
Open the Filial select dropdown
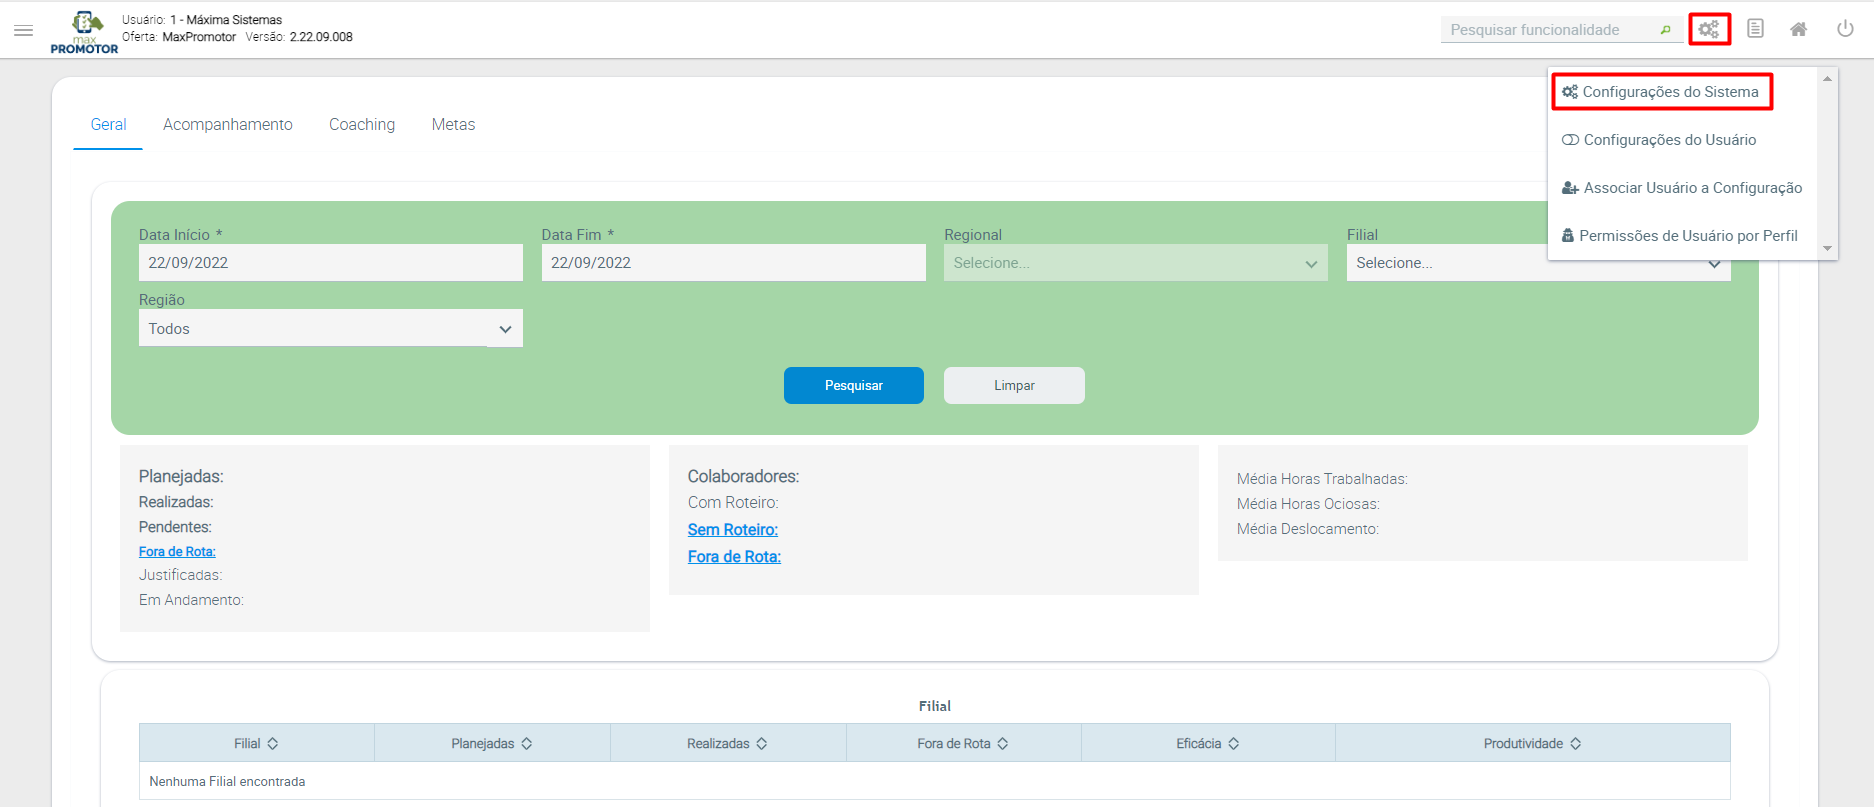[x=1537, y=263]
